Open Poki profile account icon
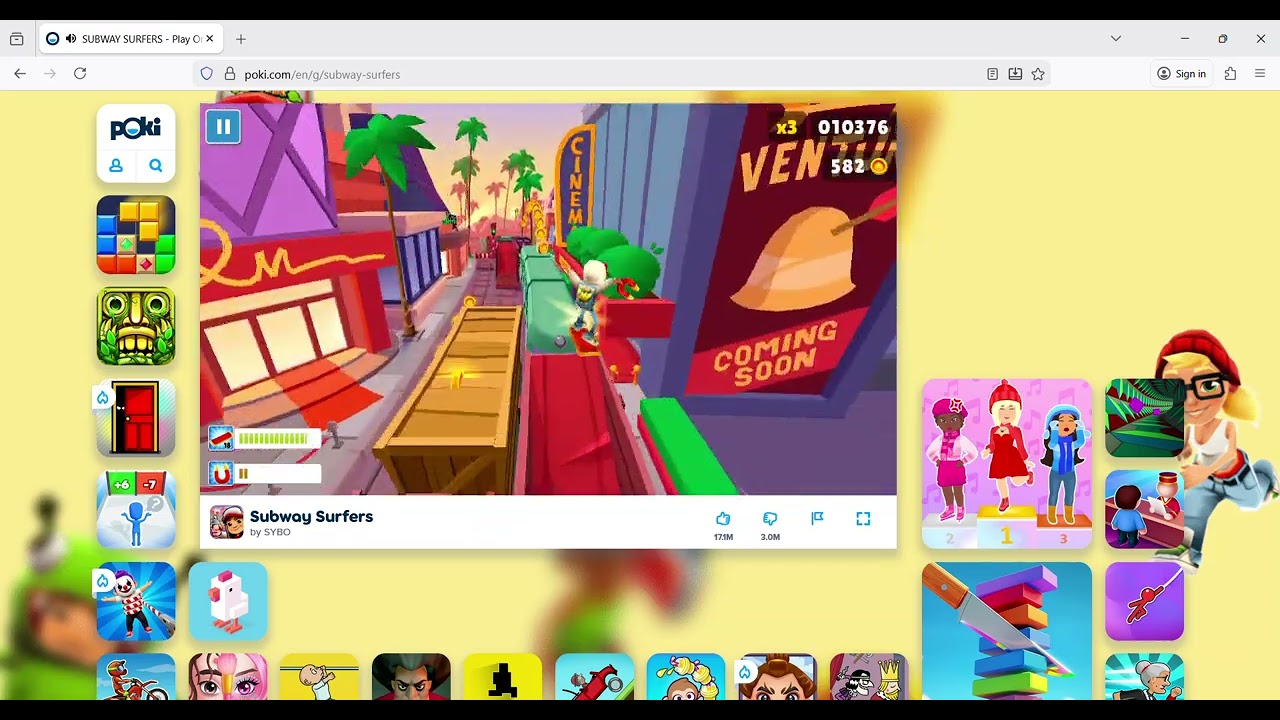1280x720 pixels. 116,166
